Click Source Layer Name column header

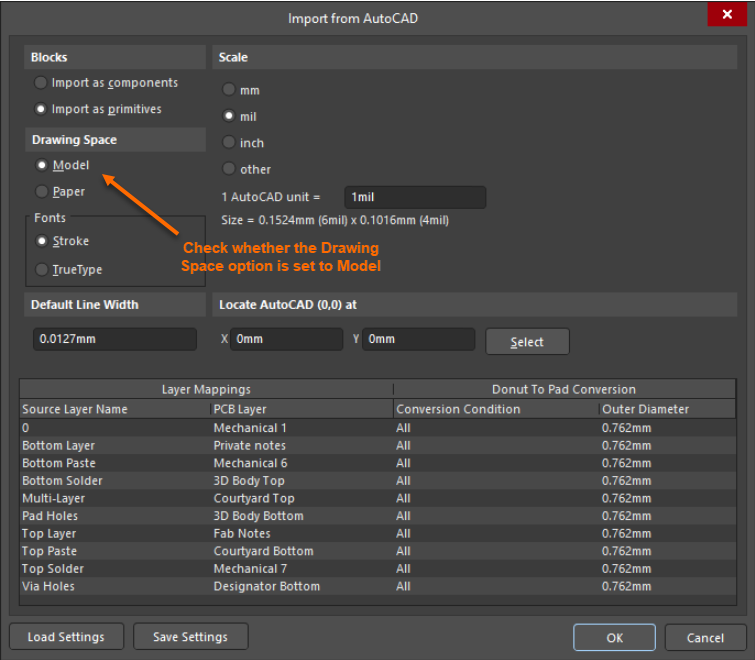[x=115, y=409]
